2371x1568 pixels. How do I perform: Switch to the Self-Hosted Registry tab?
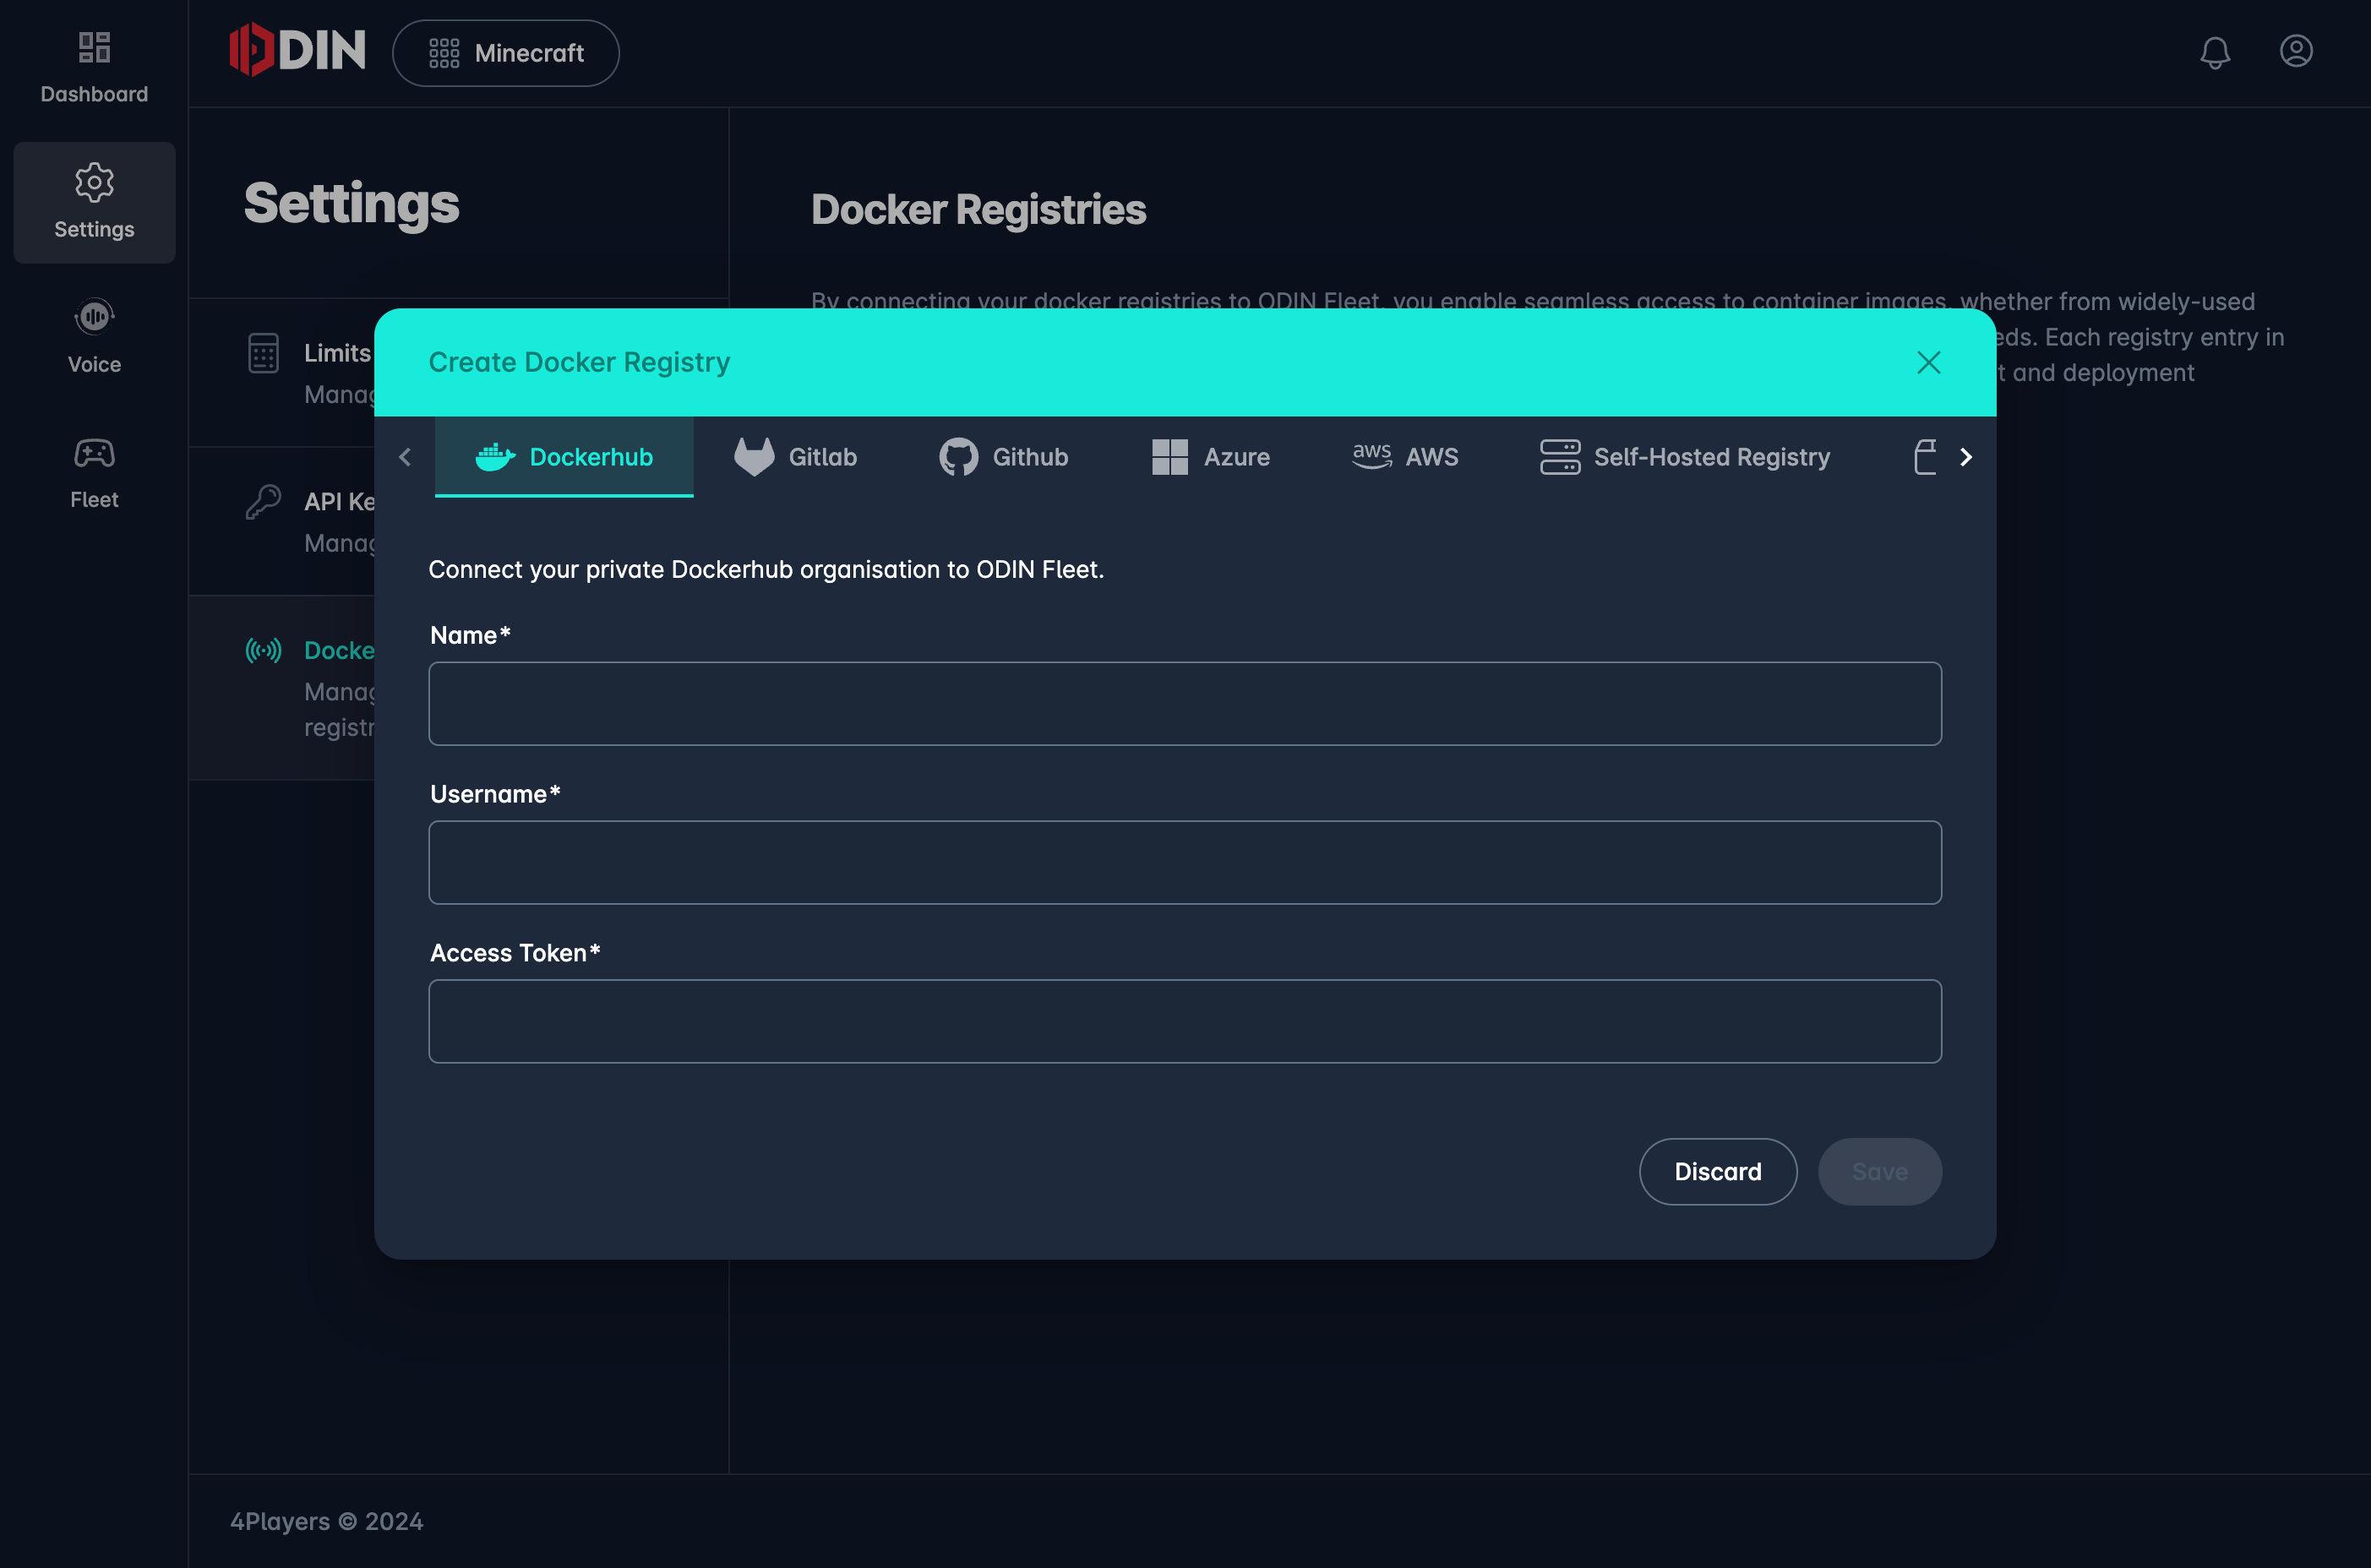point(1685,457)
